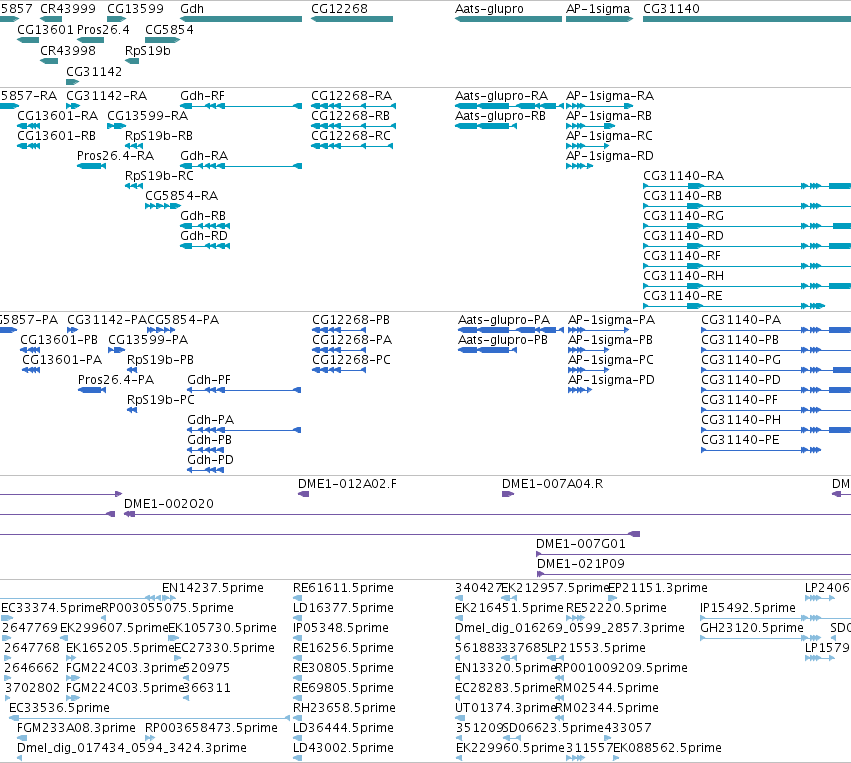Image resolution: width=851 pixels, height=763 pixels.
Task: Select the DME1-012A02.F clone label
Action: pos(347,484)
